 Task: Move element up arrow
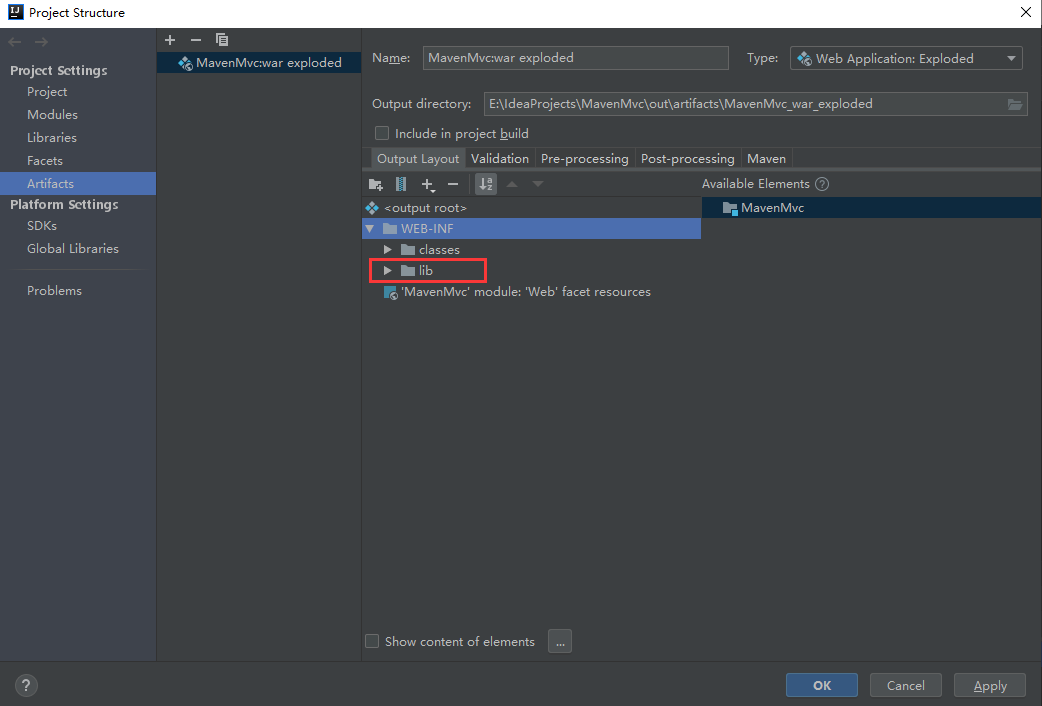click(512, 184)
